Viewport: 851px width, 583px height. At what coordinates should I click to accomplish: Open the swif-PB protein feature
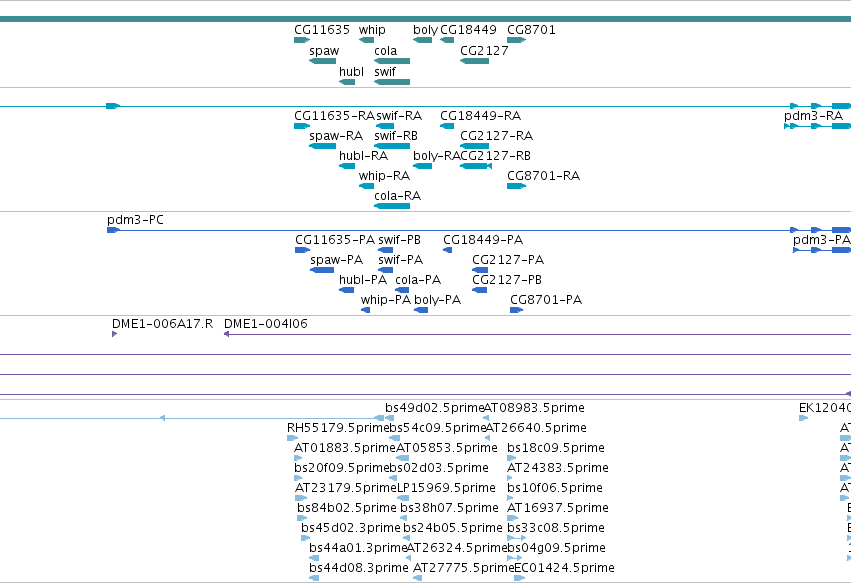coord(385,250)
